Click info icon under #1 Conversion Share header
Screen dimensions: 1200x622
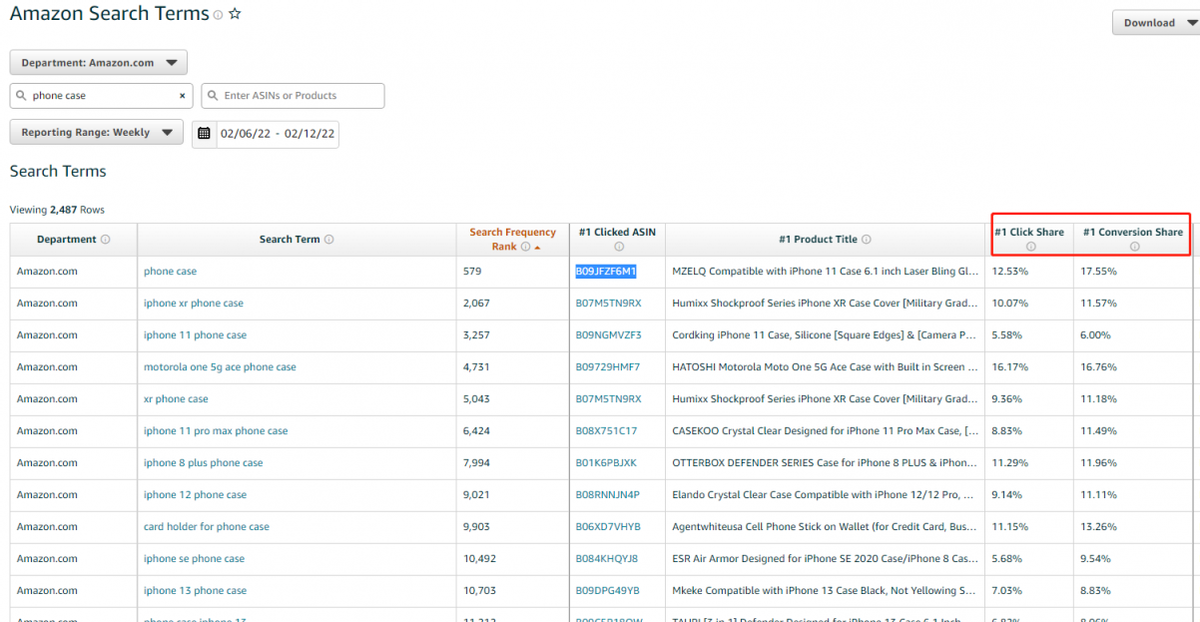tap(1134, 247)
